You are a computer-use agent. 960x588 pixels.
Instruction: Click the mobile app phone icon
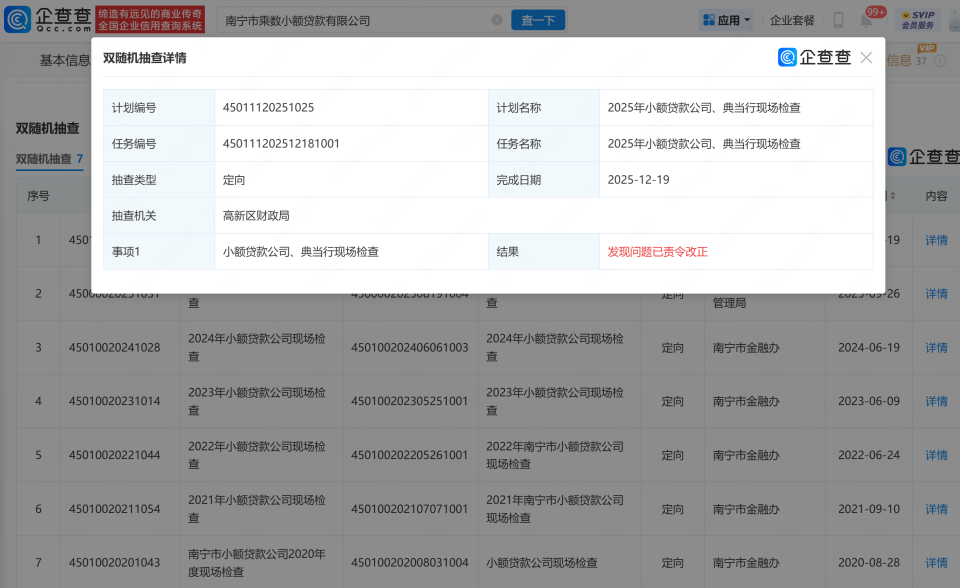[x=838, y=19]
